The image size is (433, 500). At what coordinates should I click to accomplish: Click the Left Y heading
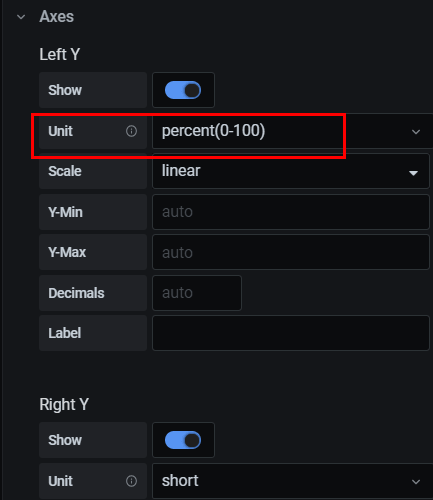point(60,54)
